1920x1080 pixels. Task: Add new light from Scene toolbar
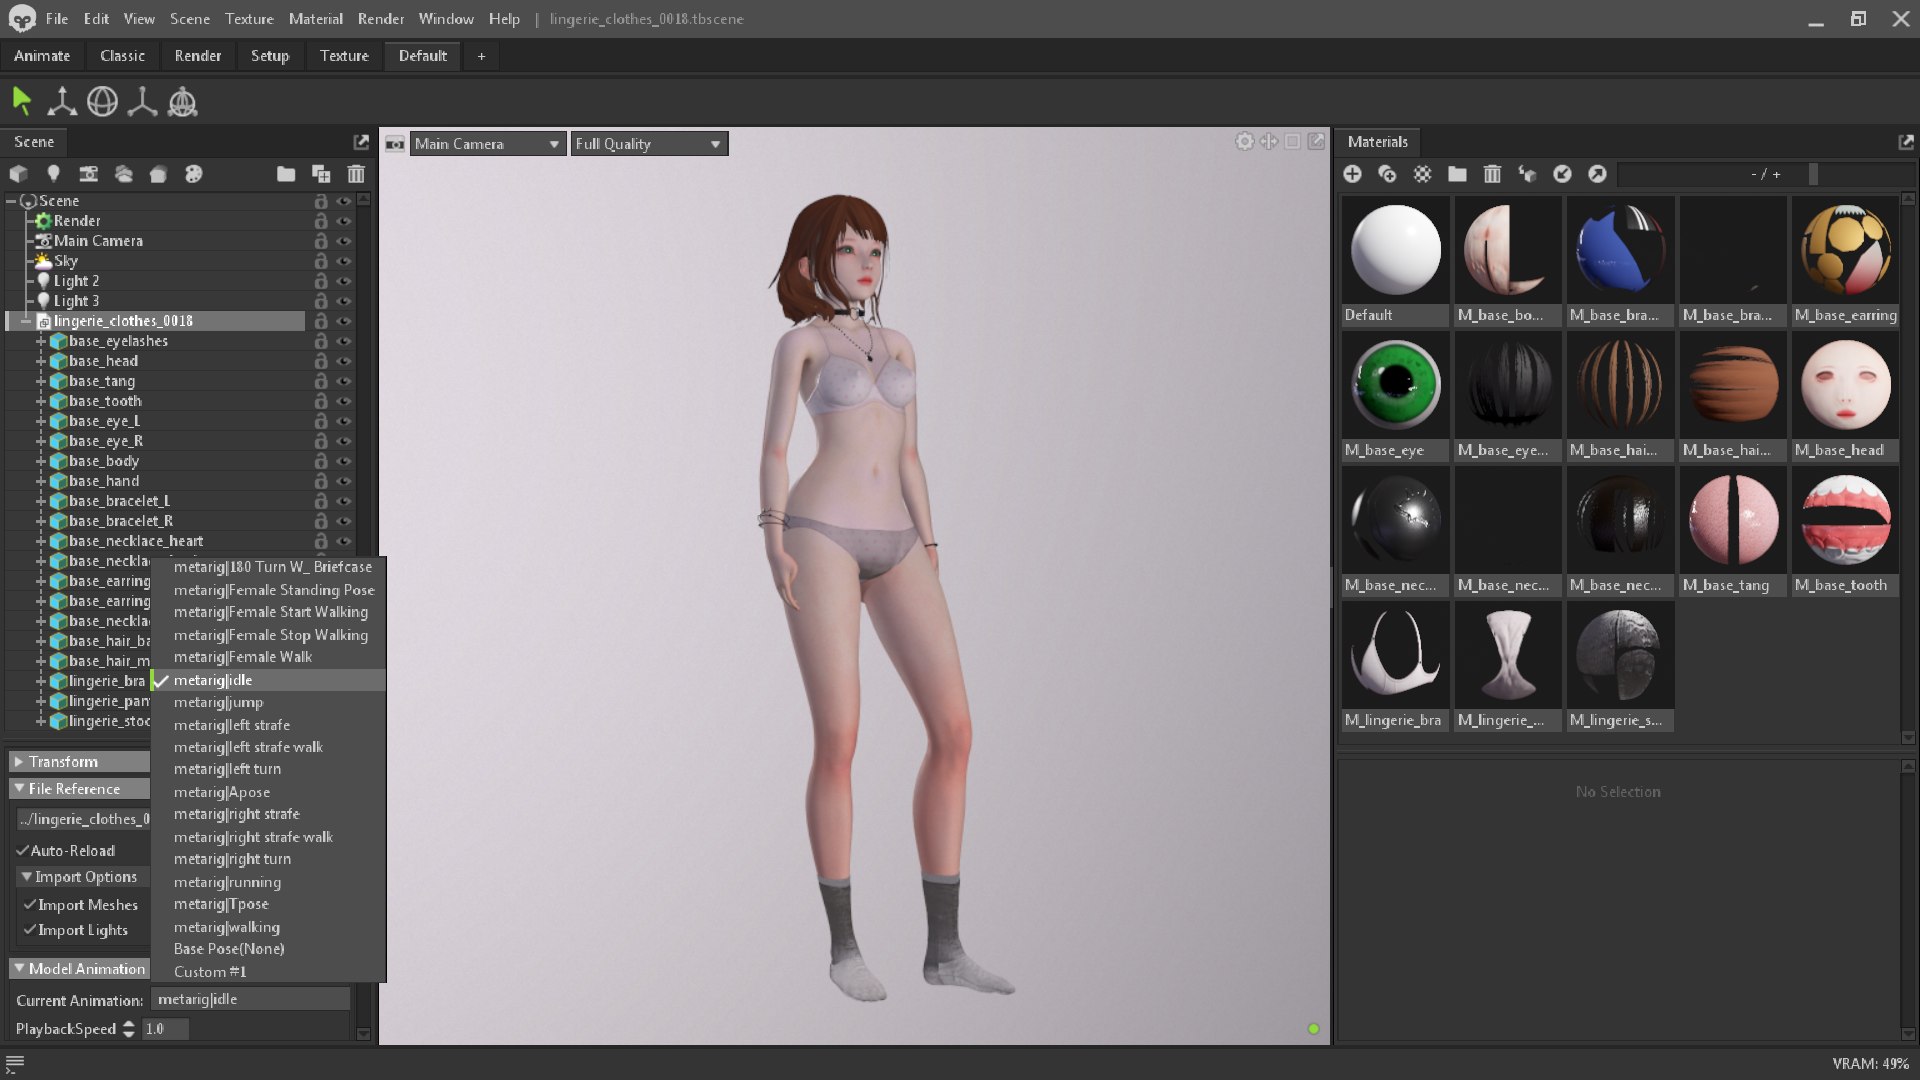coord(53,174)
